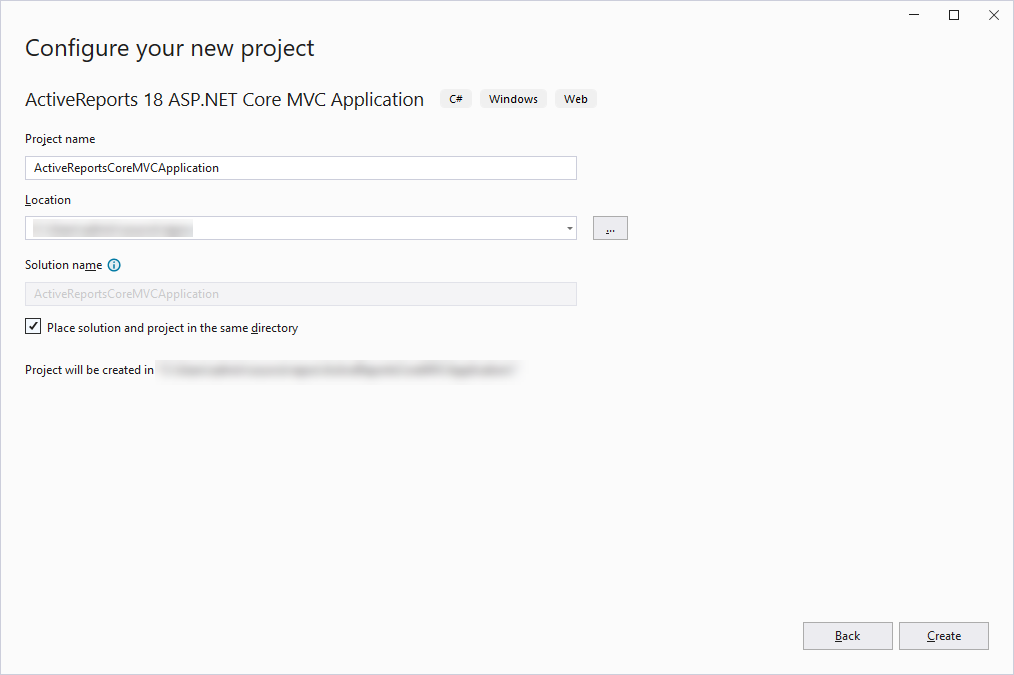Click the Solution name info icon

point(114,265)
